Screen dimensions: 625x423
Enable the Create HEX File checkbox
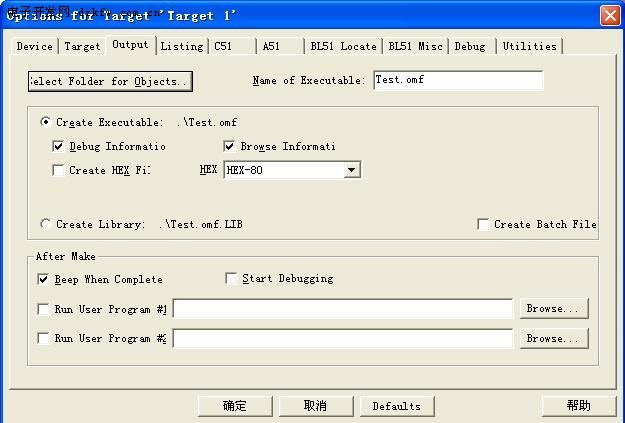(x=58, y=170)
